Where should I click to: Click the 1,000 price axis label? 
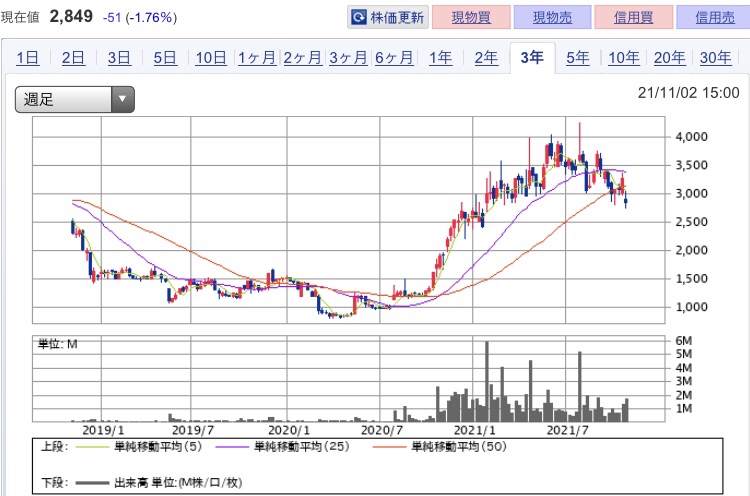[691, 307]
